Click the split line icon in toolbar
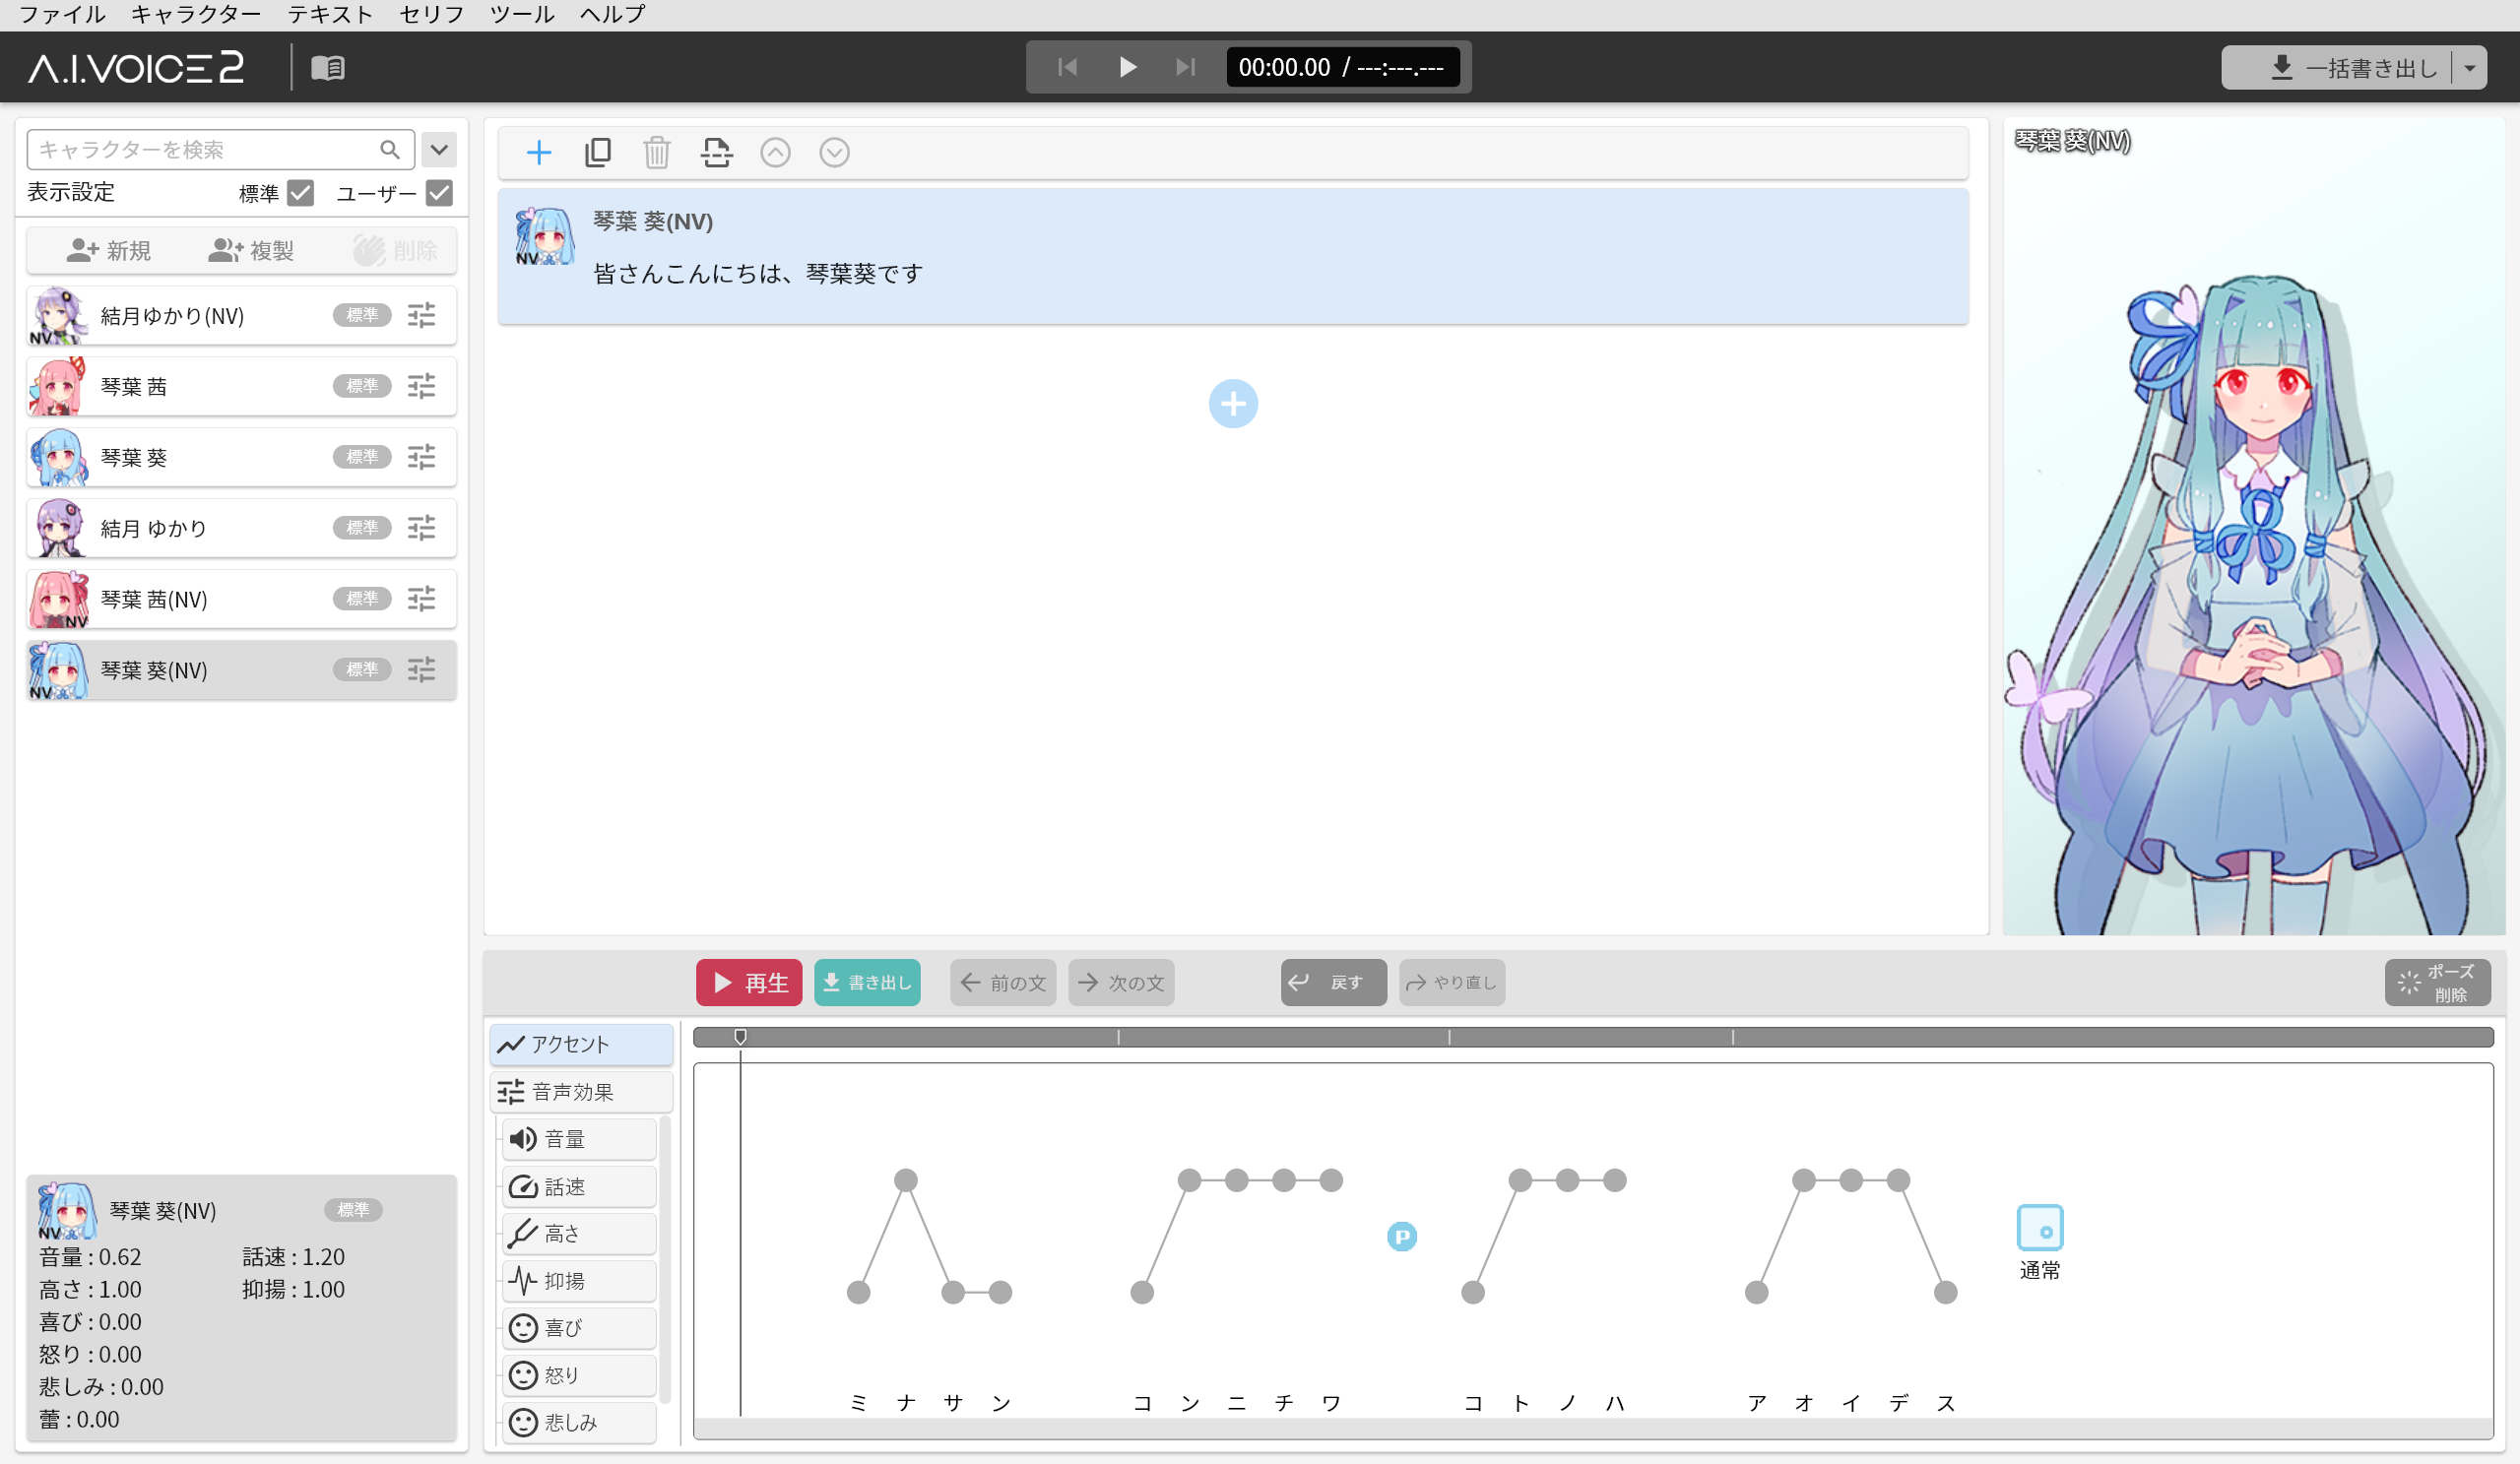The width and height of the screenshot is (2520, 1464). [x=716, y=152]
